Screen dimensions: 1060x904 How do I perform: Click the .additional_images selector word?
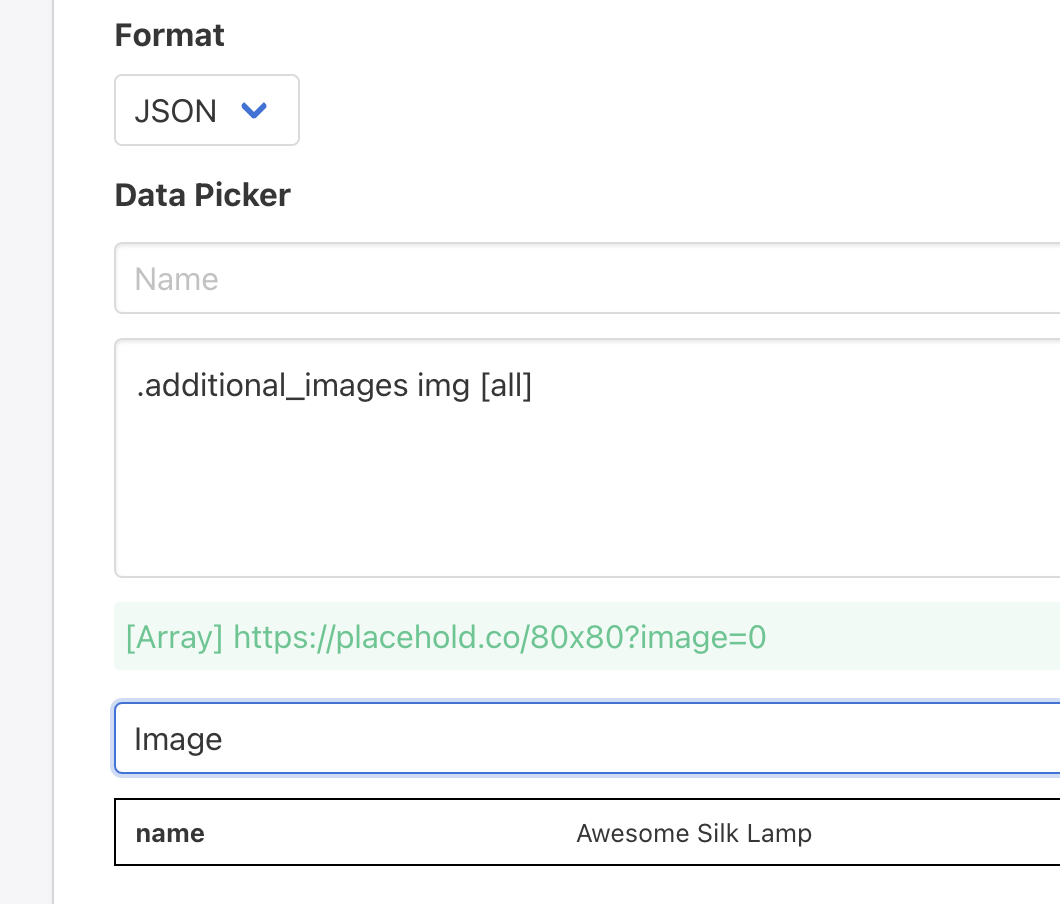pos(271,386)
